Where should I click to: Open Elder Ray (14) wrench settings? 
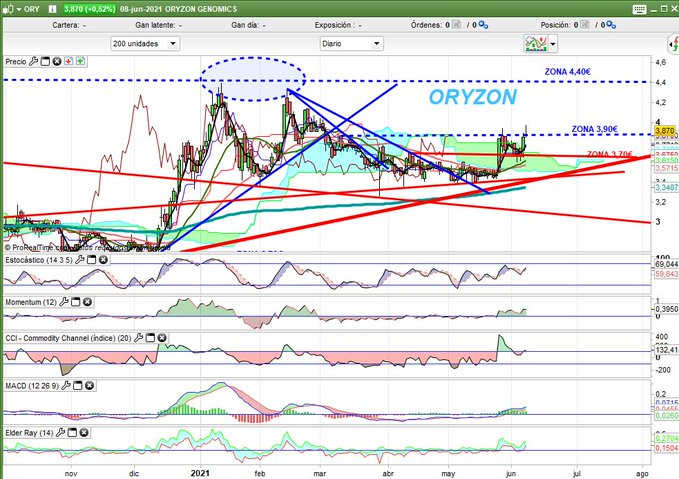[x=60, y=432]
